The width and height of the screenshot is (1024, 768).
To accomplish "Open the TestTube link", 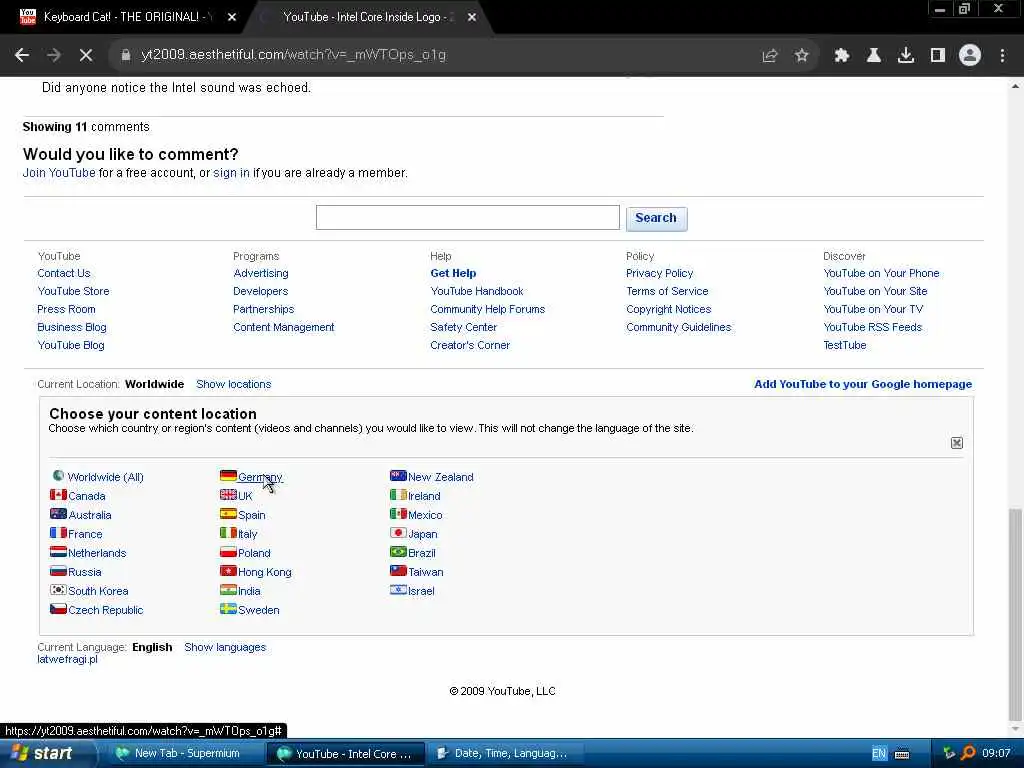I will coord(844,345).
